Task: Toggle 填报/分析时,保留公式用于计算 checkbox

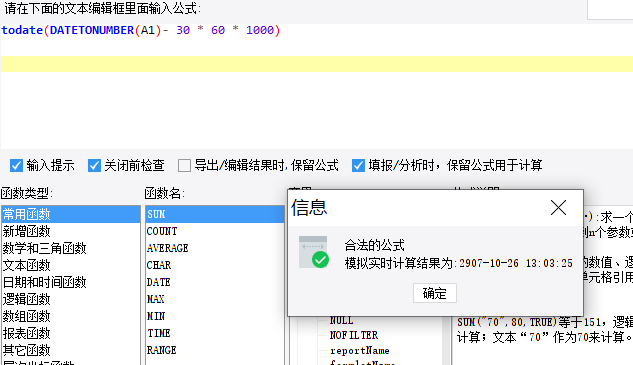Action: click(x=358, y=165)
